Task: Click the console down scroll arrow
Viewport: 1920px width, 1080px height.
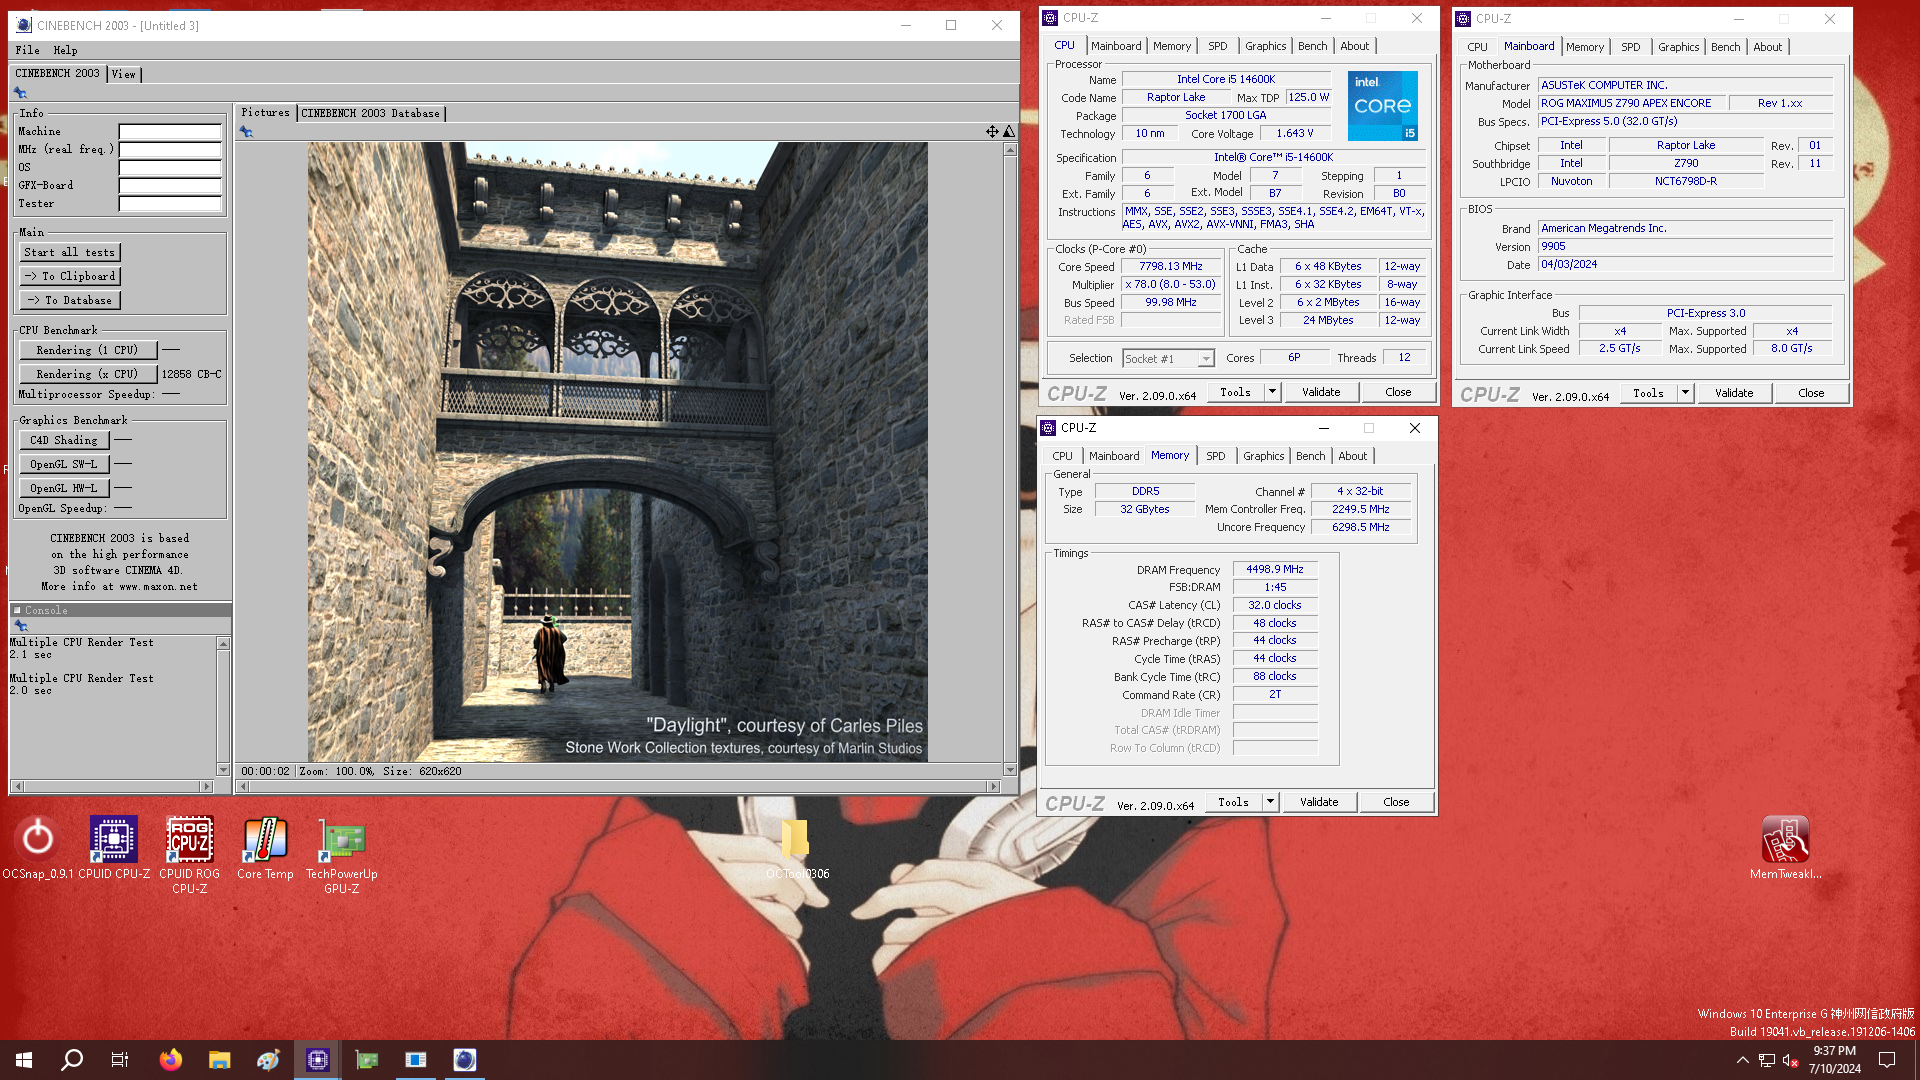Action: [223, 770]
